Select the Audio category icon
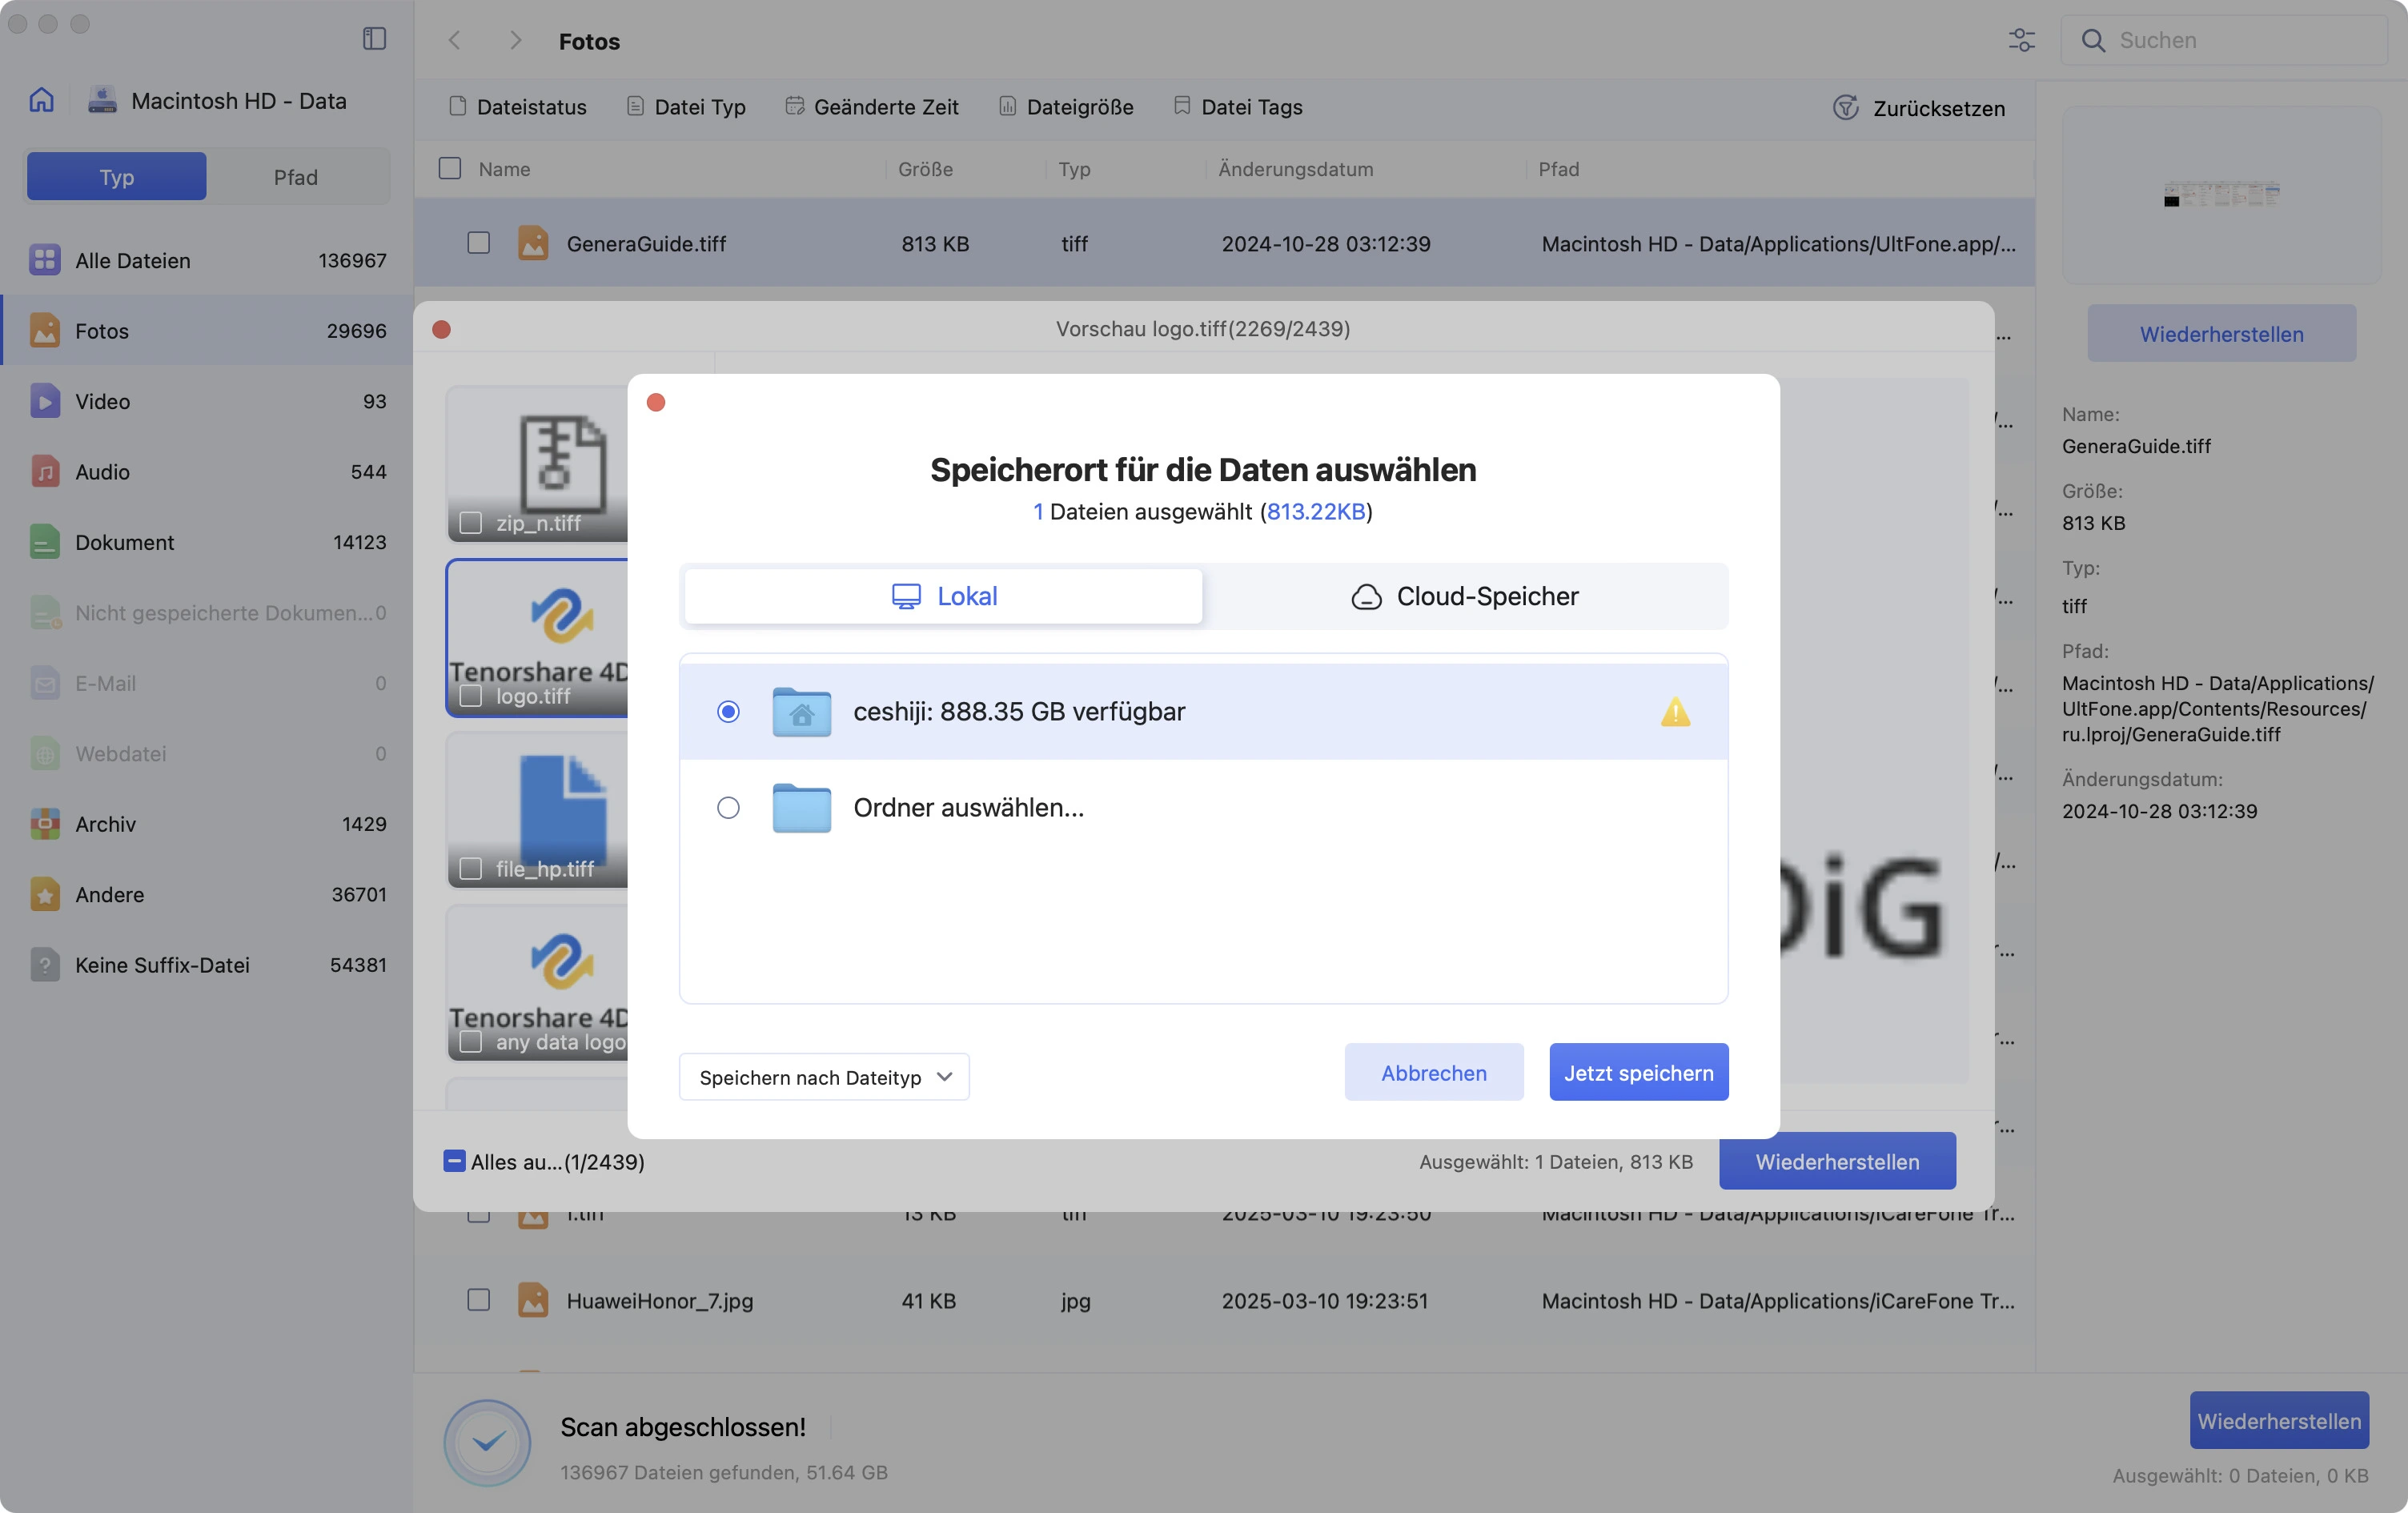 [x=44, y=471]
